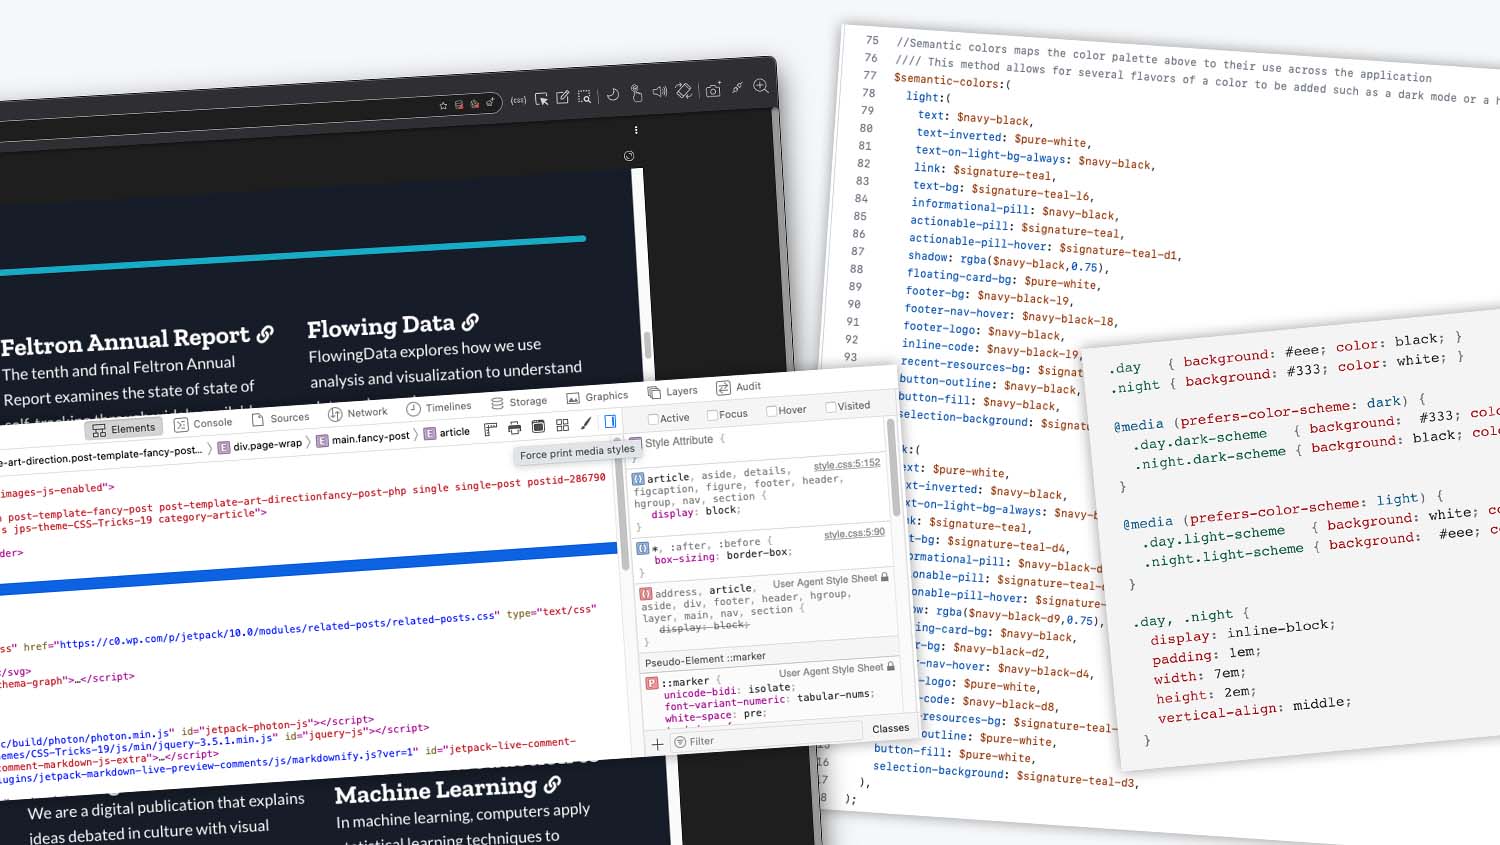
Task: Toggle the blue details sidebar icon
Action: [610, 422]
